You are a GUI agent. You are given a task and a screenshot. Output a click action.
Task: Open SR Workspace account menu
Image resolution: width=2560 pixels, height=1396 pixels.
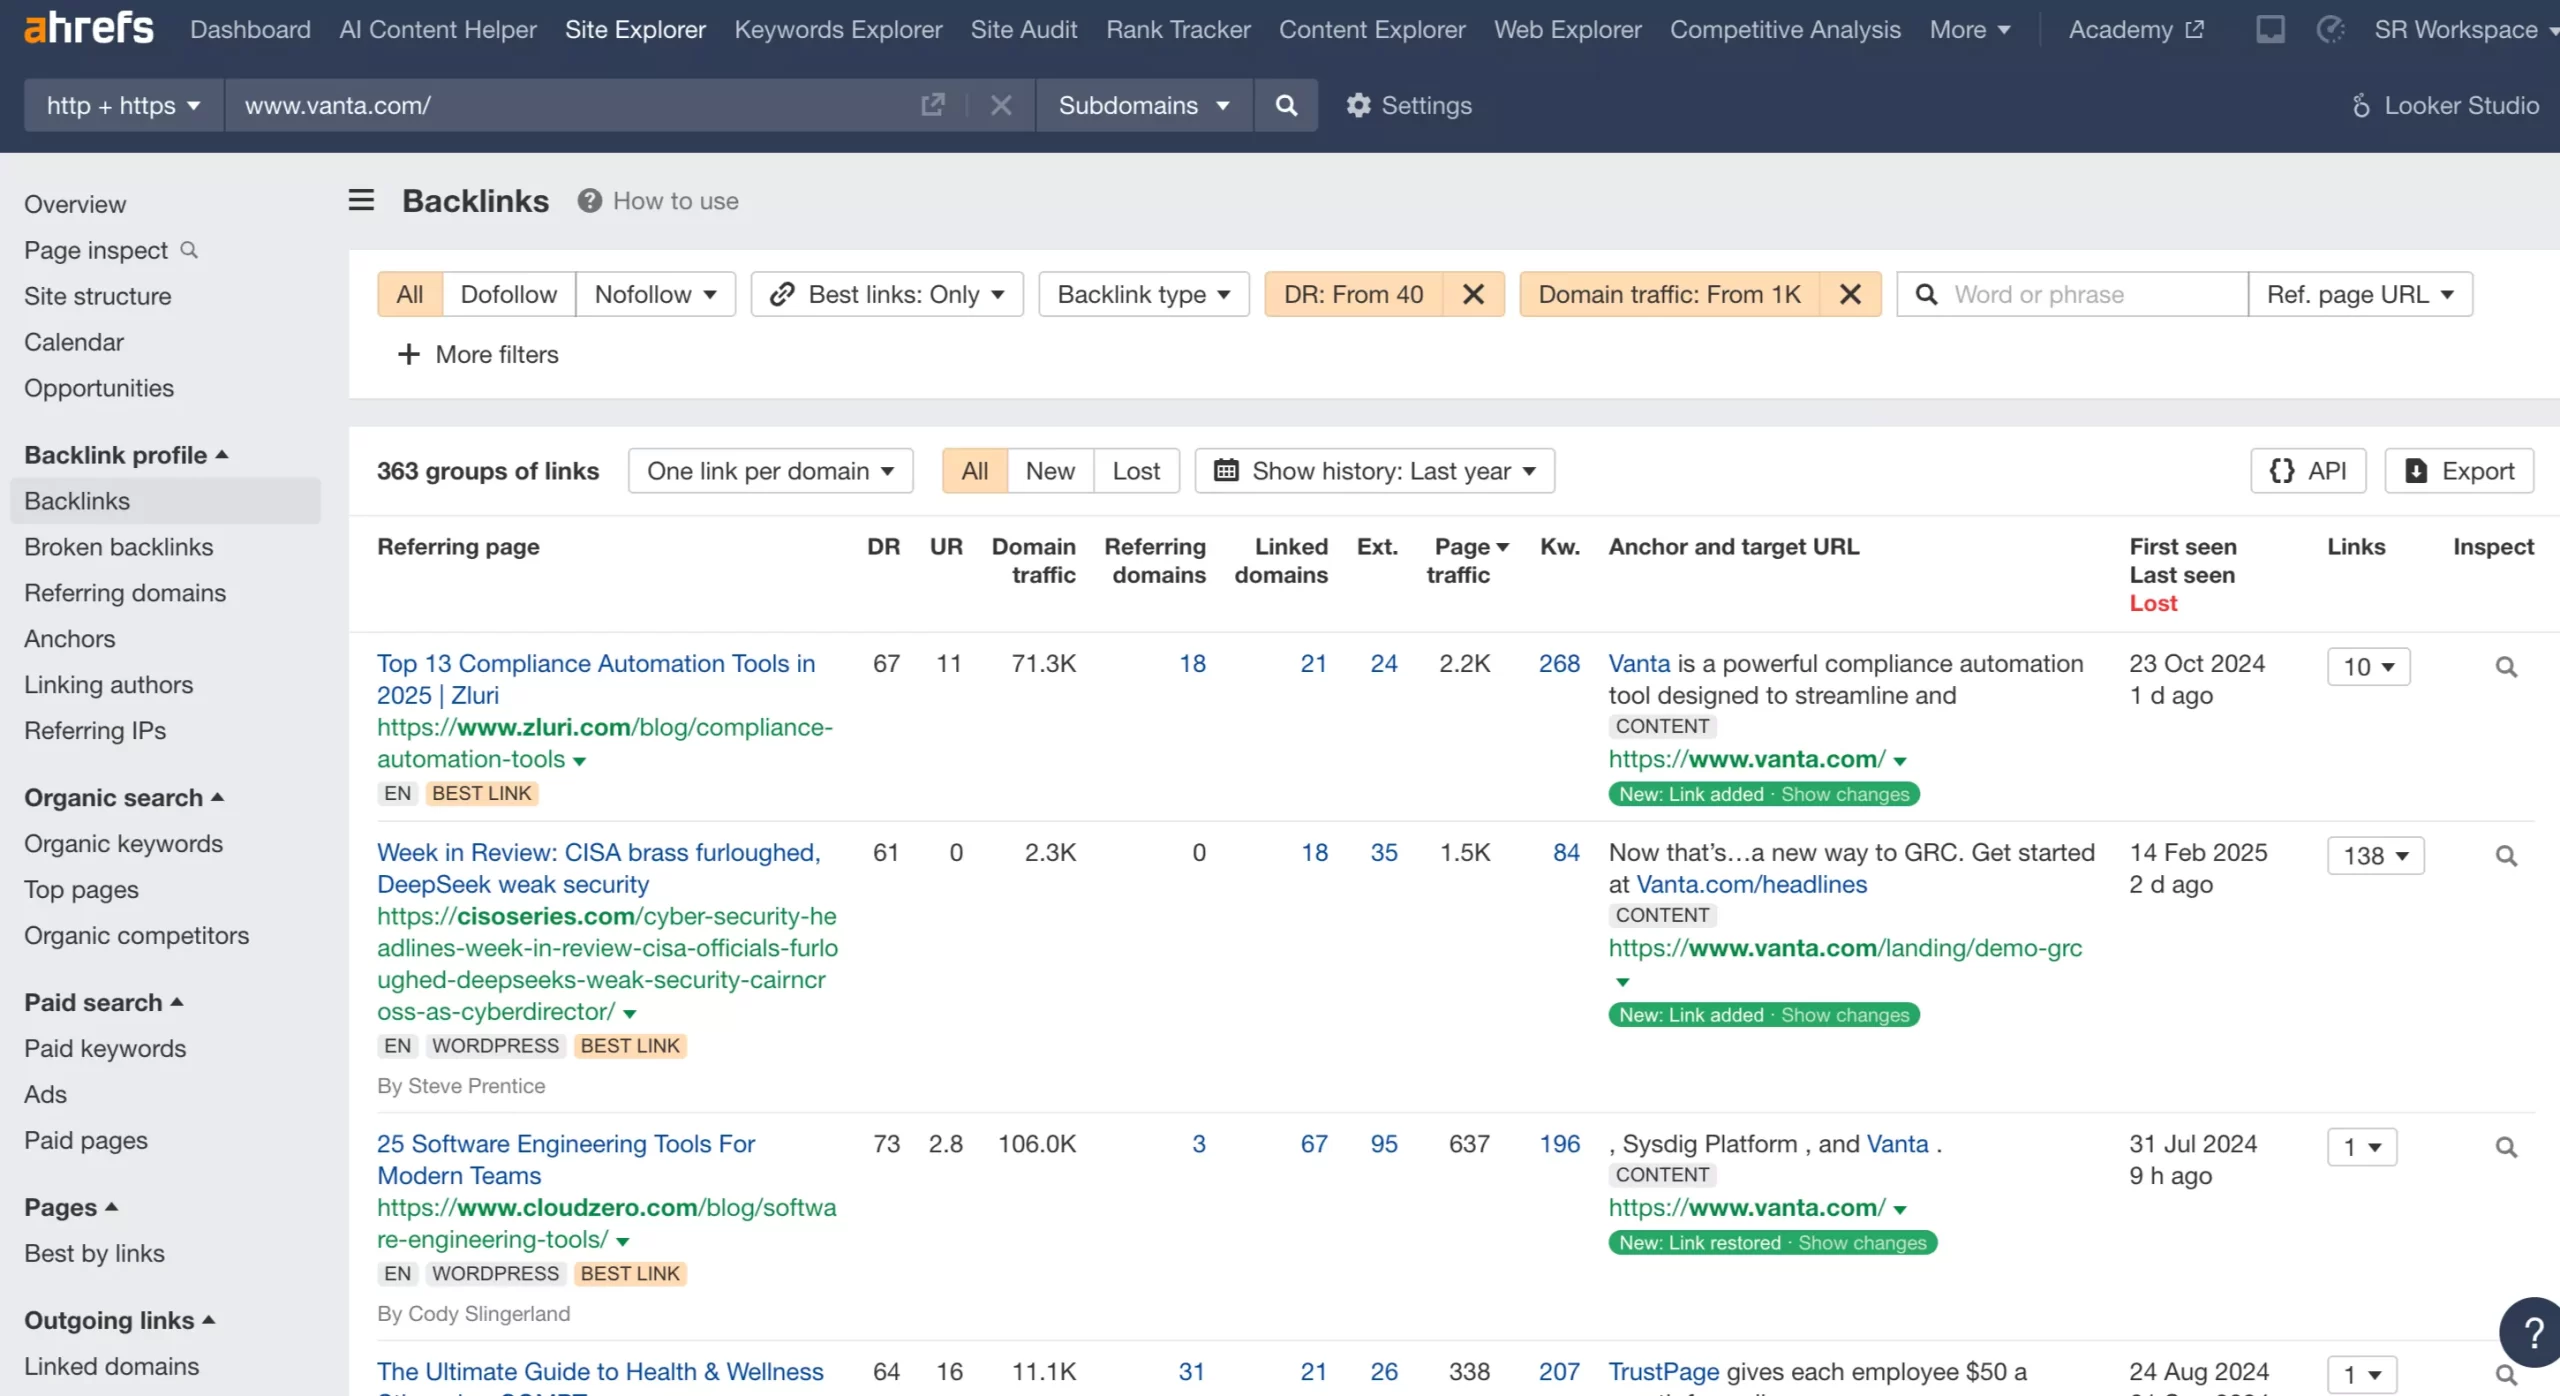point(2466,29)
